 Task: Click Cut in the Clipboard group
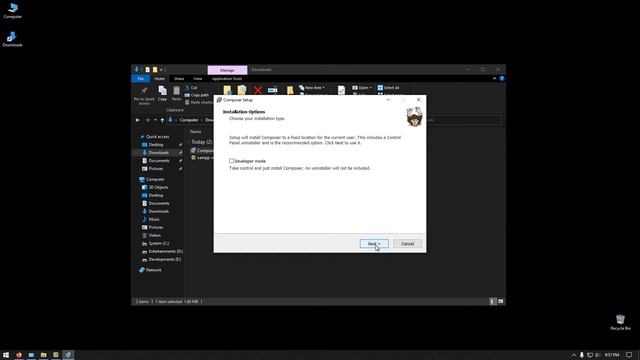(x=191, y=88)
